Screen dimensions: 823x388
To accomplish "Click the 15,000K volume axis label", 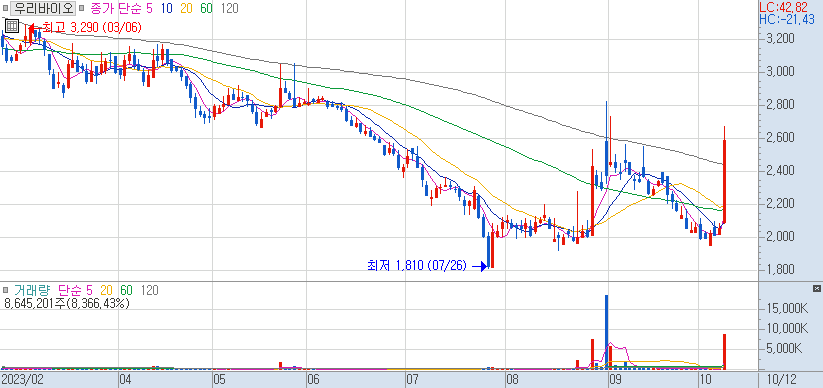I will point(787,308).
